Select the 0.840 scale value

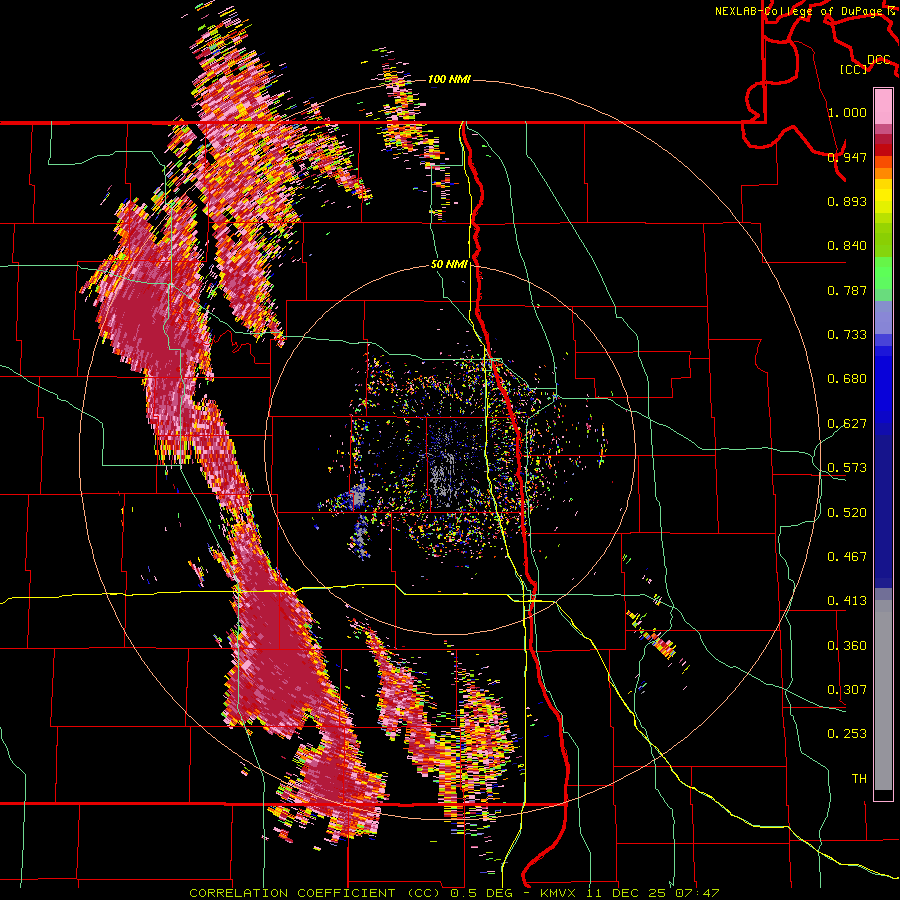(847, 245)
